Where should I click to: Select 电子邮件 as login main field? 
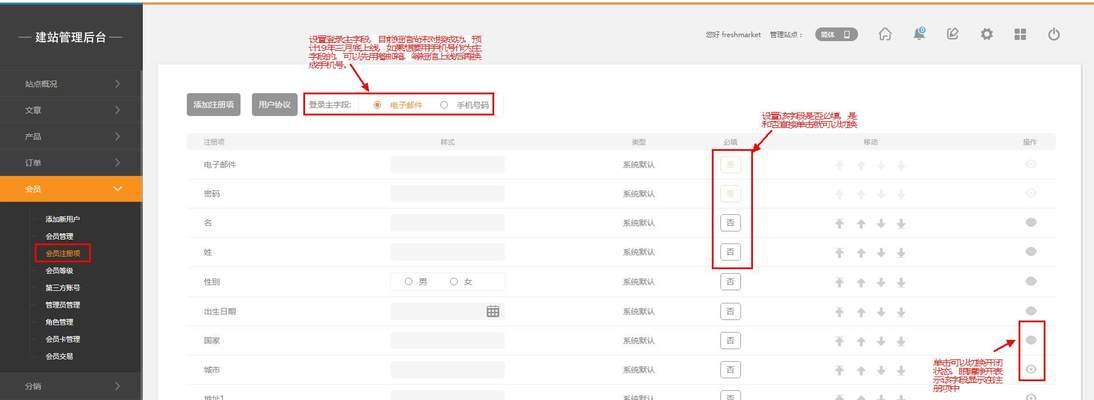click(377, 105)
